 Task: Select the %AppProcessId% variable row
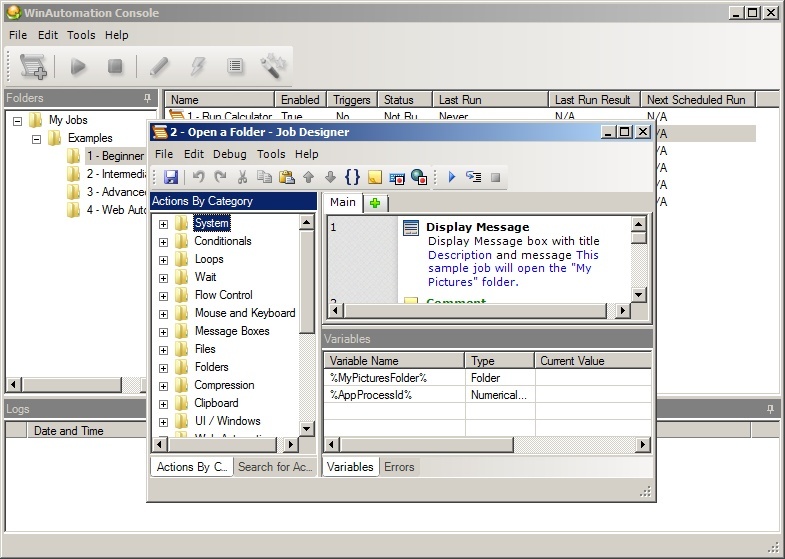(x=488, y=395)
